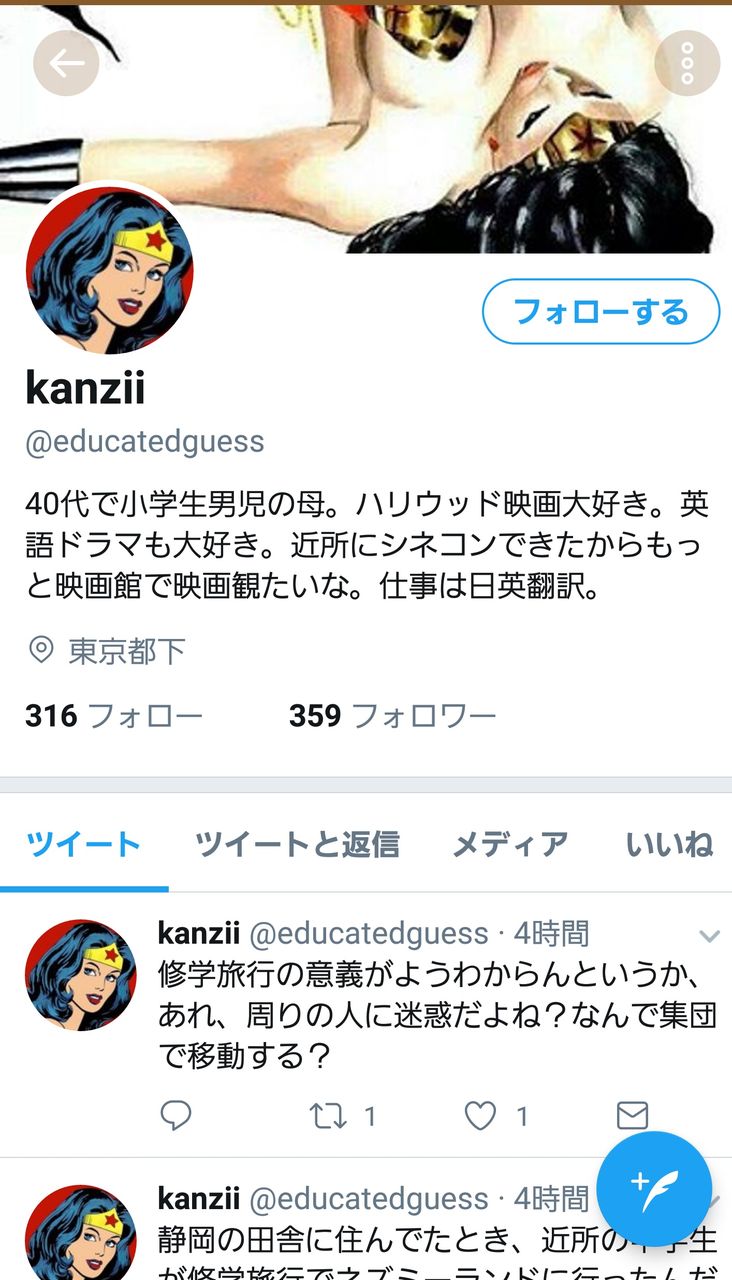Open the large profile avatar picture
The width and height of the screenshot is (732, 1280).
click(109, 270)
